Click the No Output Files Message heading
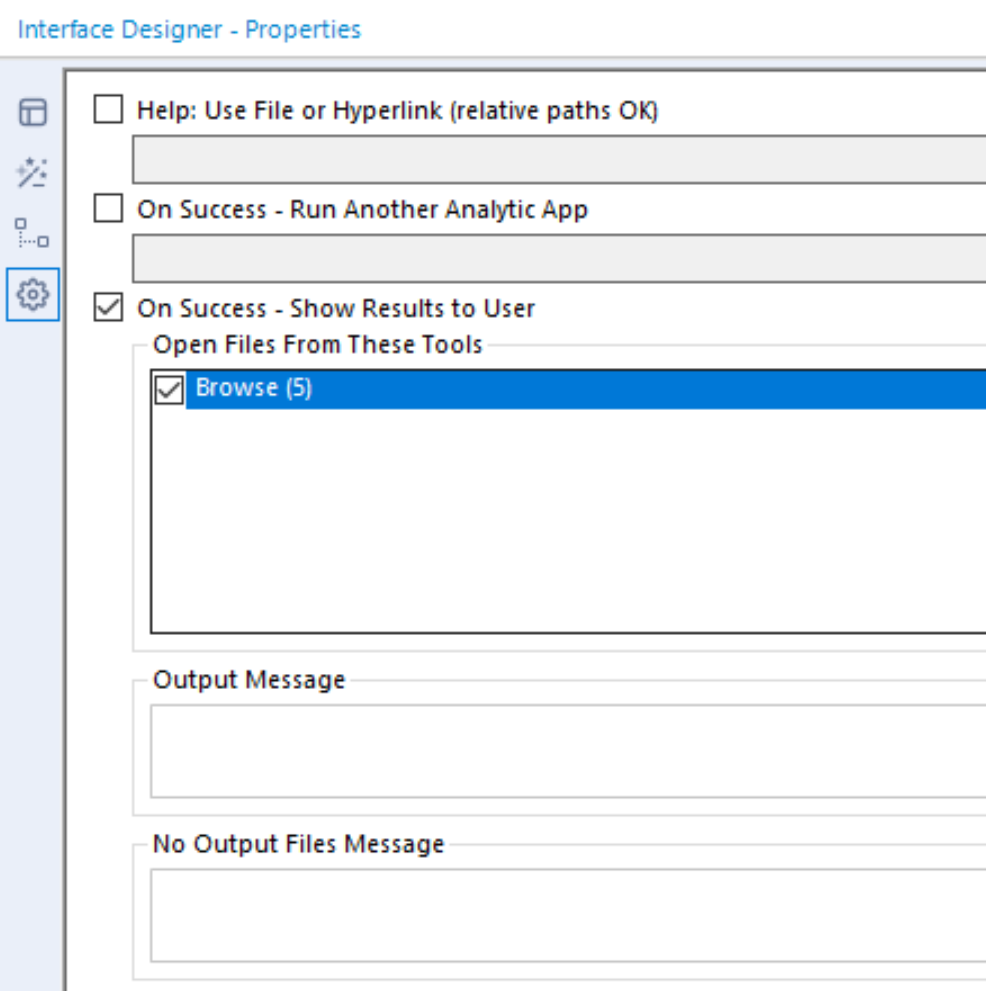Screen dimensions: 986x991 (298, 844)
